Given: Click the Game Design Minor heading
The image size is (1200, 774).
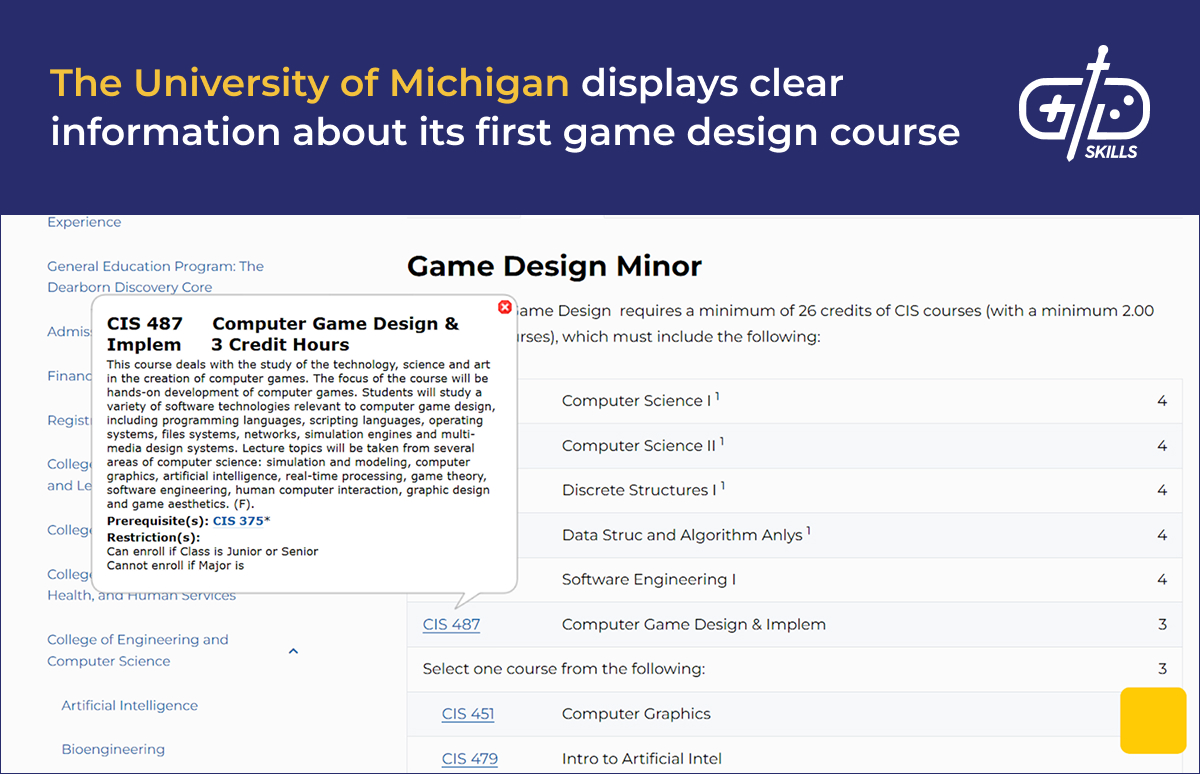Looking at the screenshot, I should [x=554, y=266].
